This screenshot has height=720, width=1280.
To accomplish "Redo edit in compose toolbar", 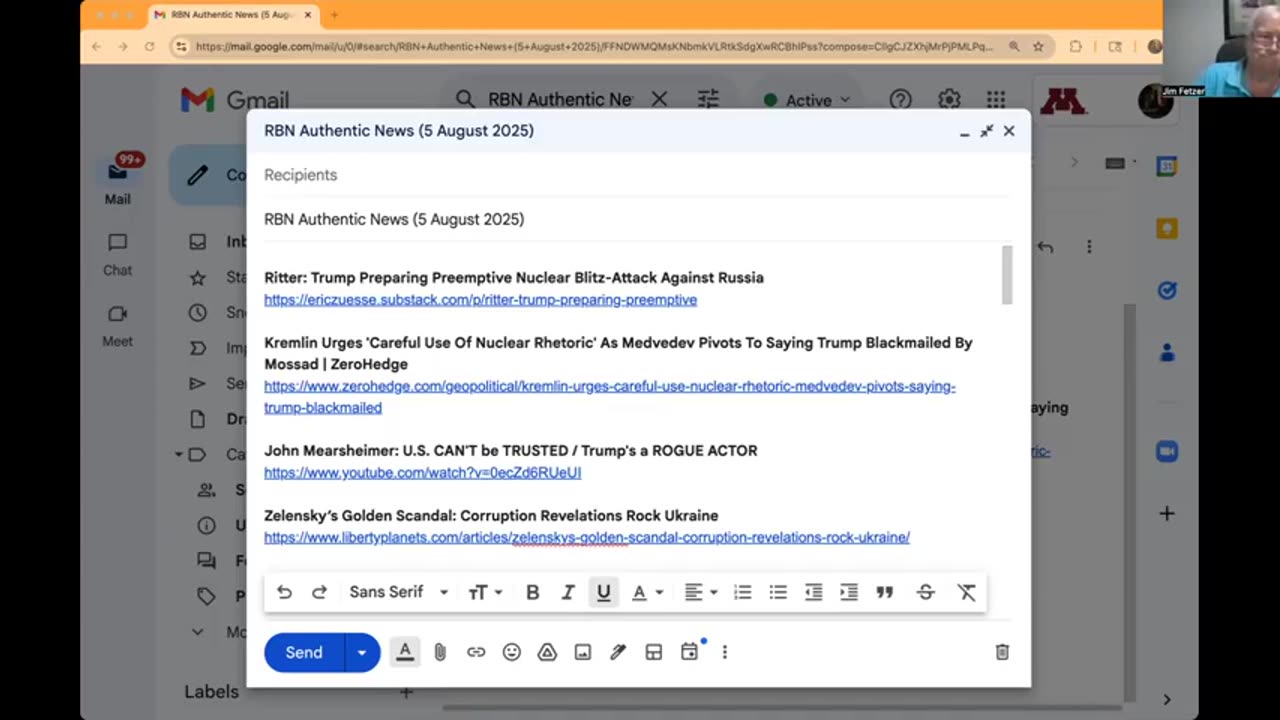I will tap(319, 592).
